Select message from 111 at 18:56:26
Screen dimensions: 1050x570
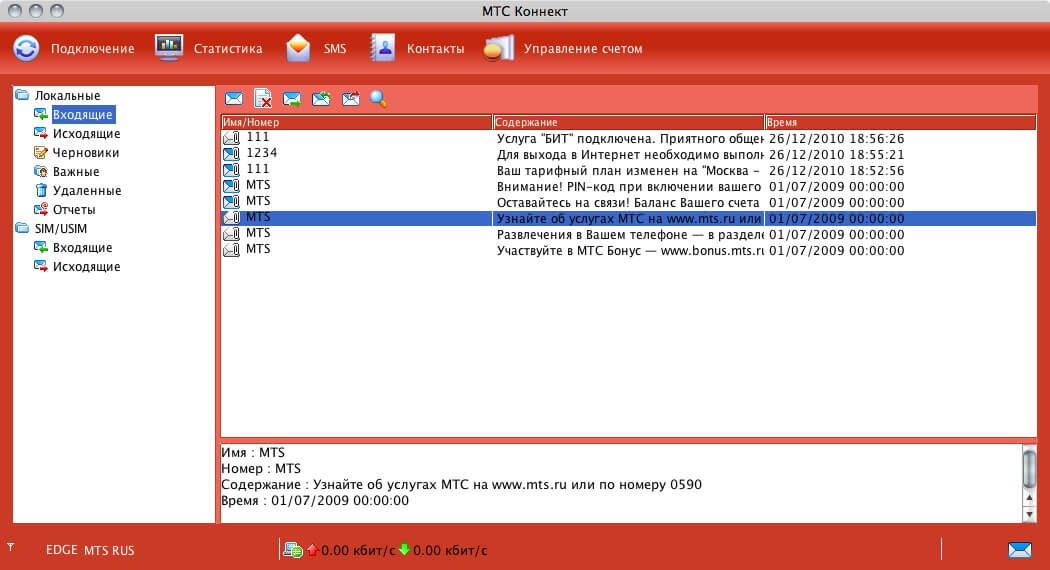click(629, 139)
